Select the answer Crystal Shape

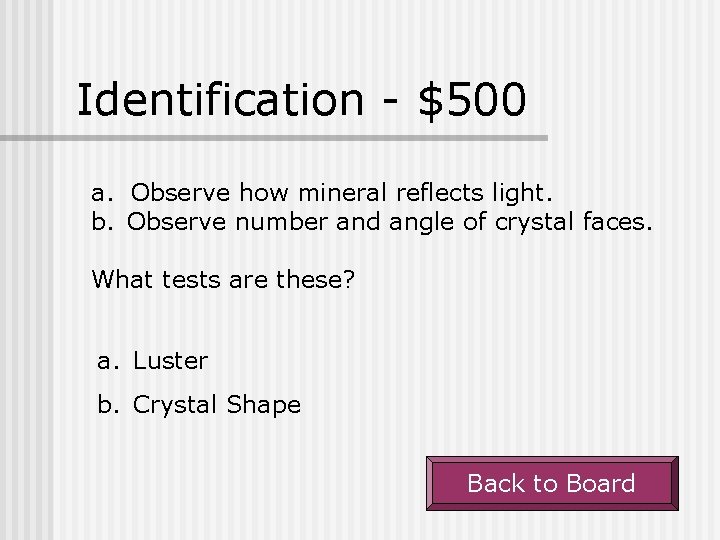(x=216, y=405)
